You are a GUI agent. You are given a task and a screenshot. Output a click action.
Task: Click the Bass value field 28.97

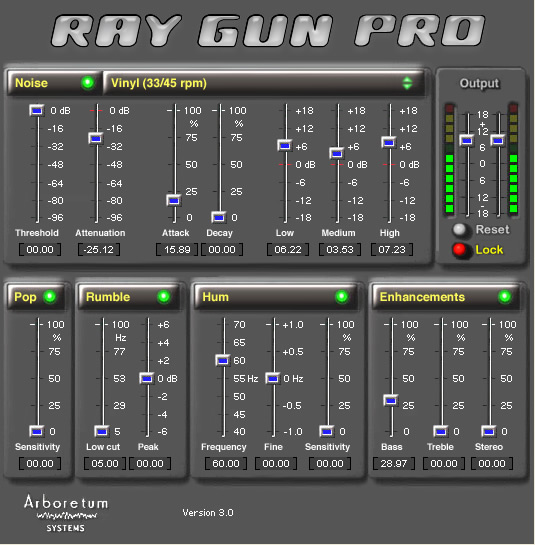(394, 463)
